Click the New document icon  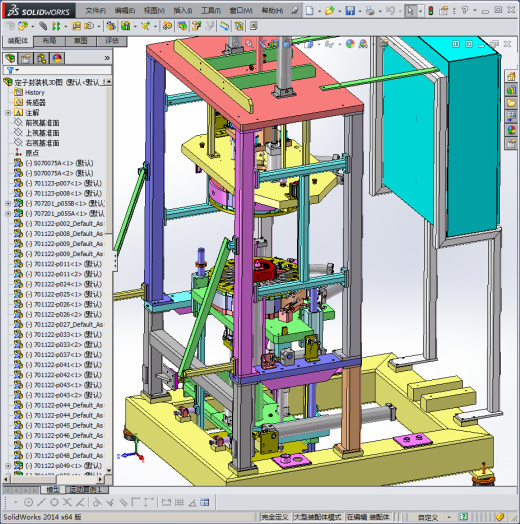tap(310, 10)
